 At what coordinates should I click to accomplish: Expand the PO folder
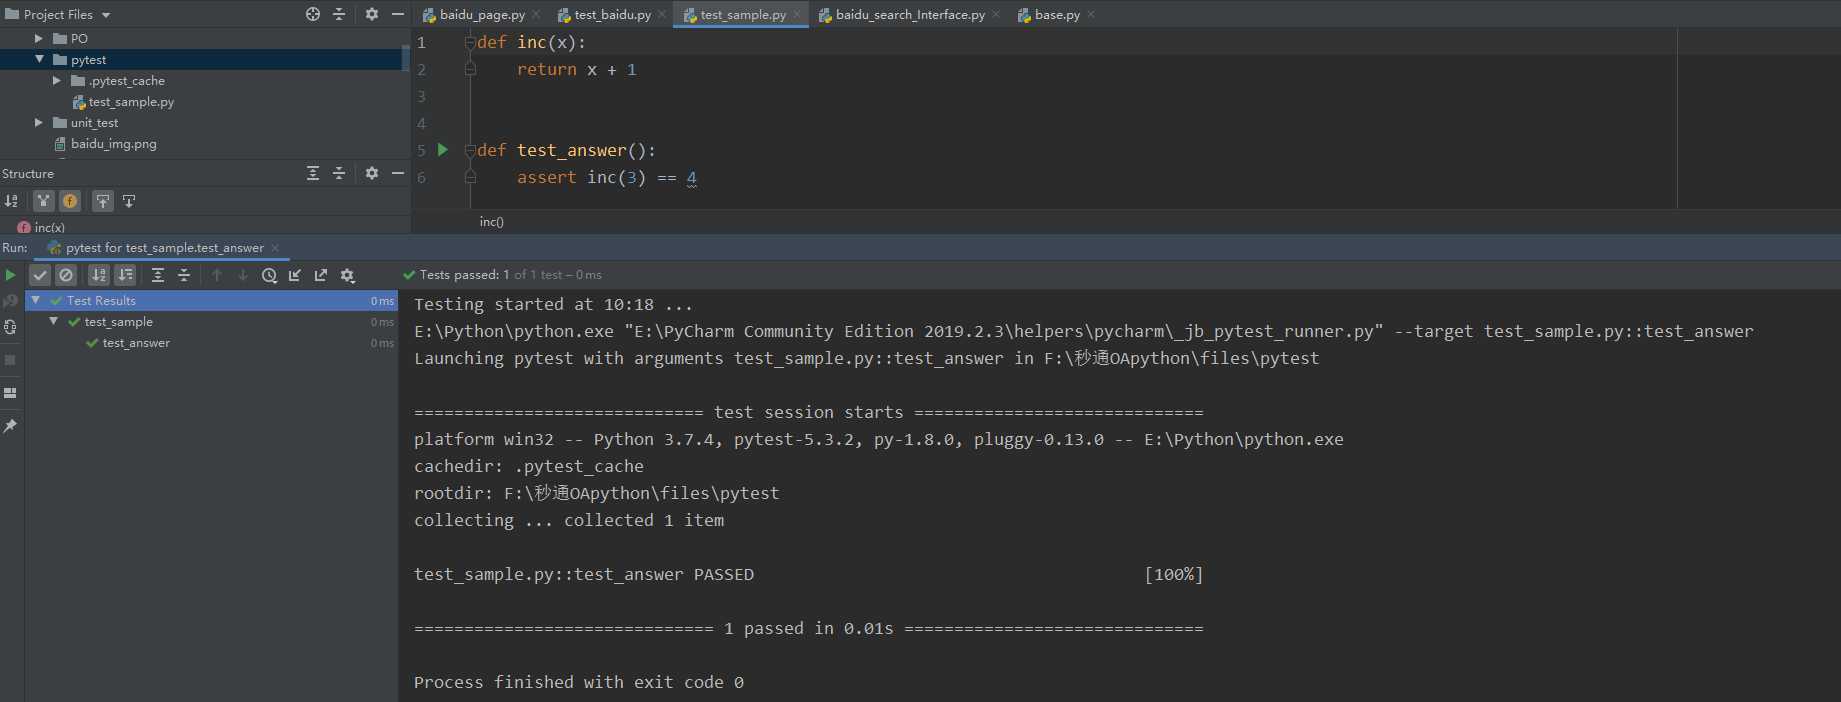pyautogui.click(x=39, y=38)
